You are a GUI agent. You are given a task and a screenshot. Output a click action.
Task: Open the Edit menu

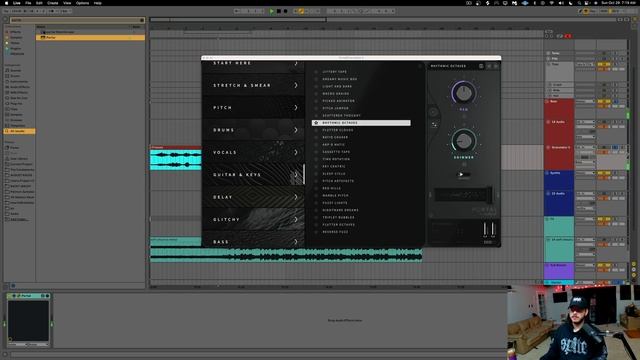[x=39, y=3]
